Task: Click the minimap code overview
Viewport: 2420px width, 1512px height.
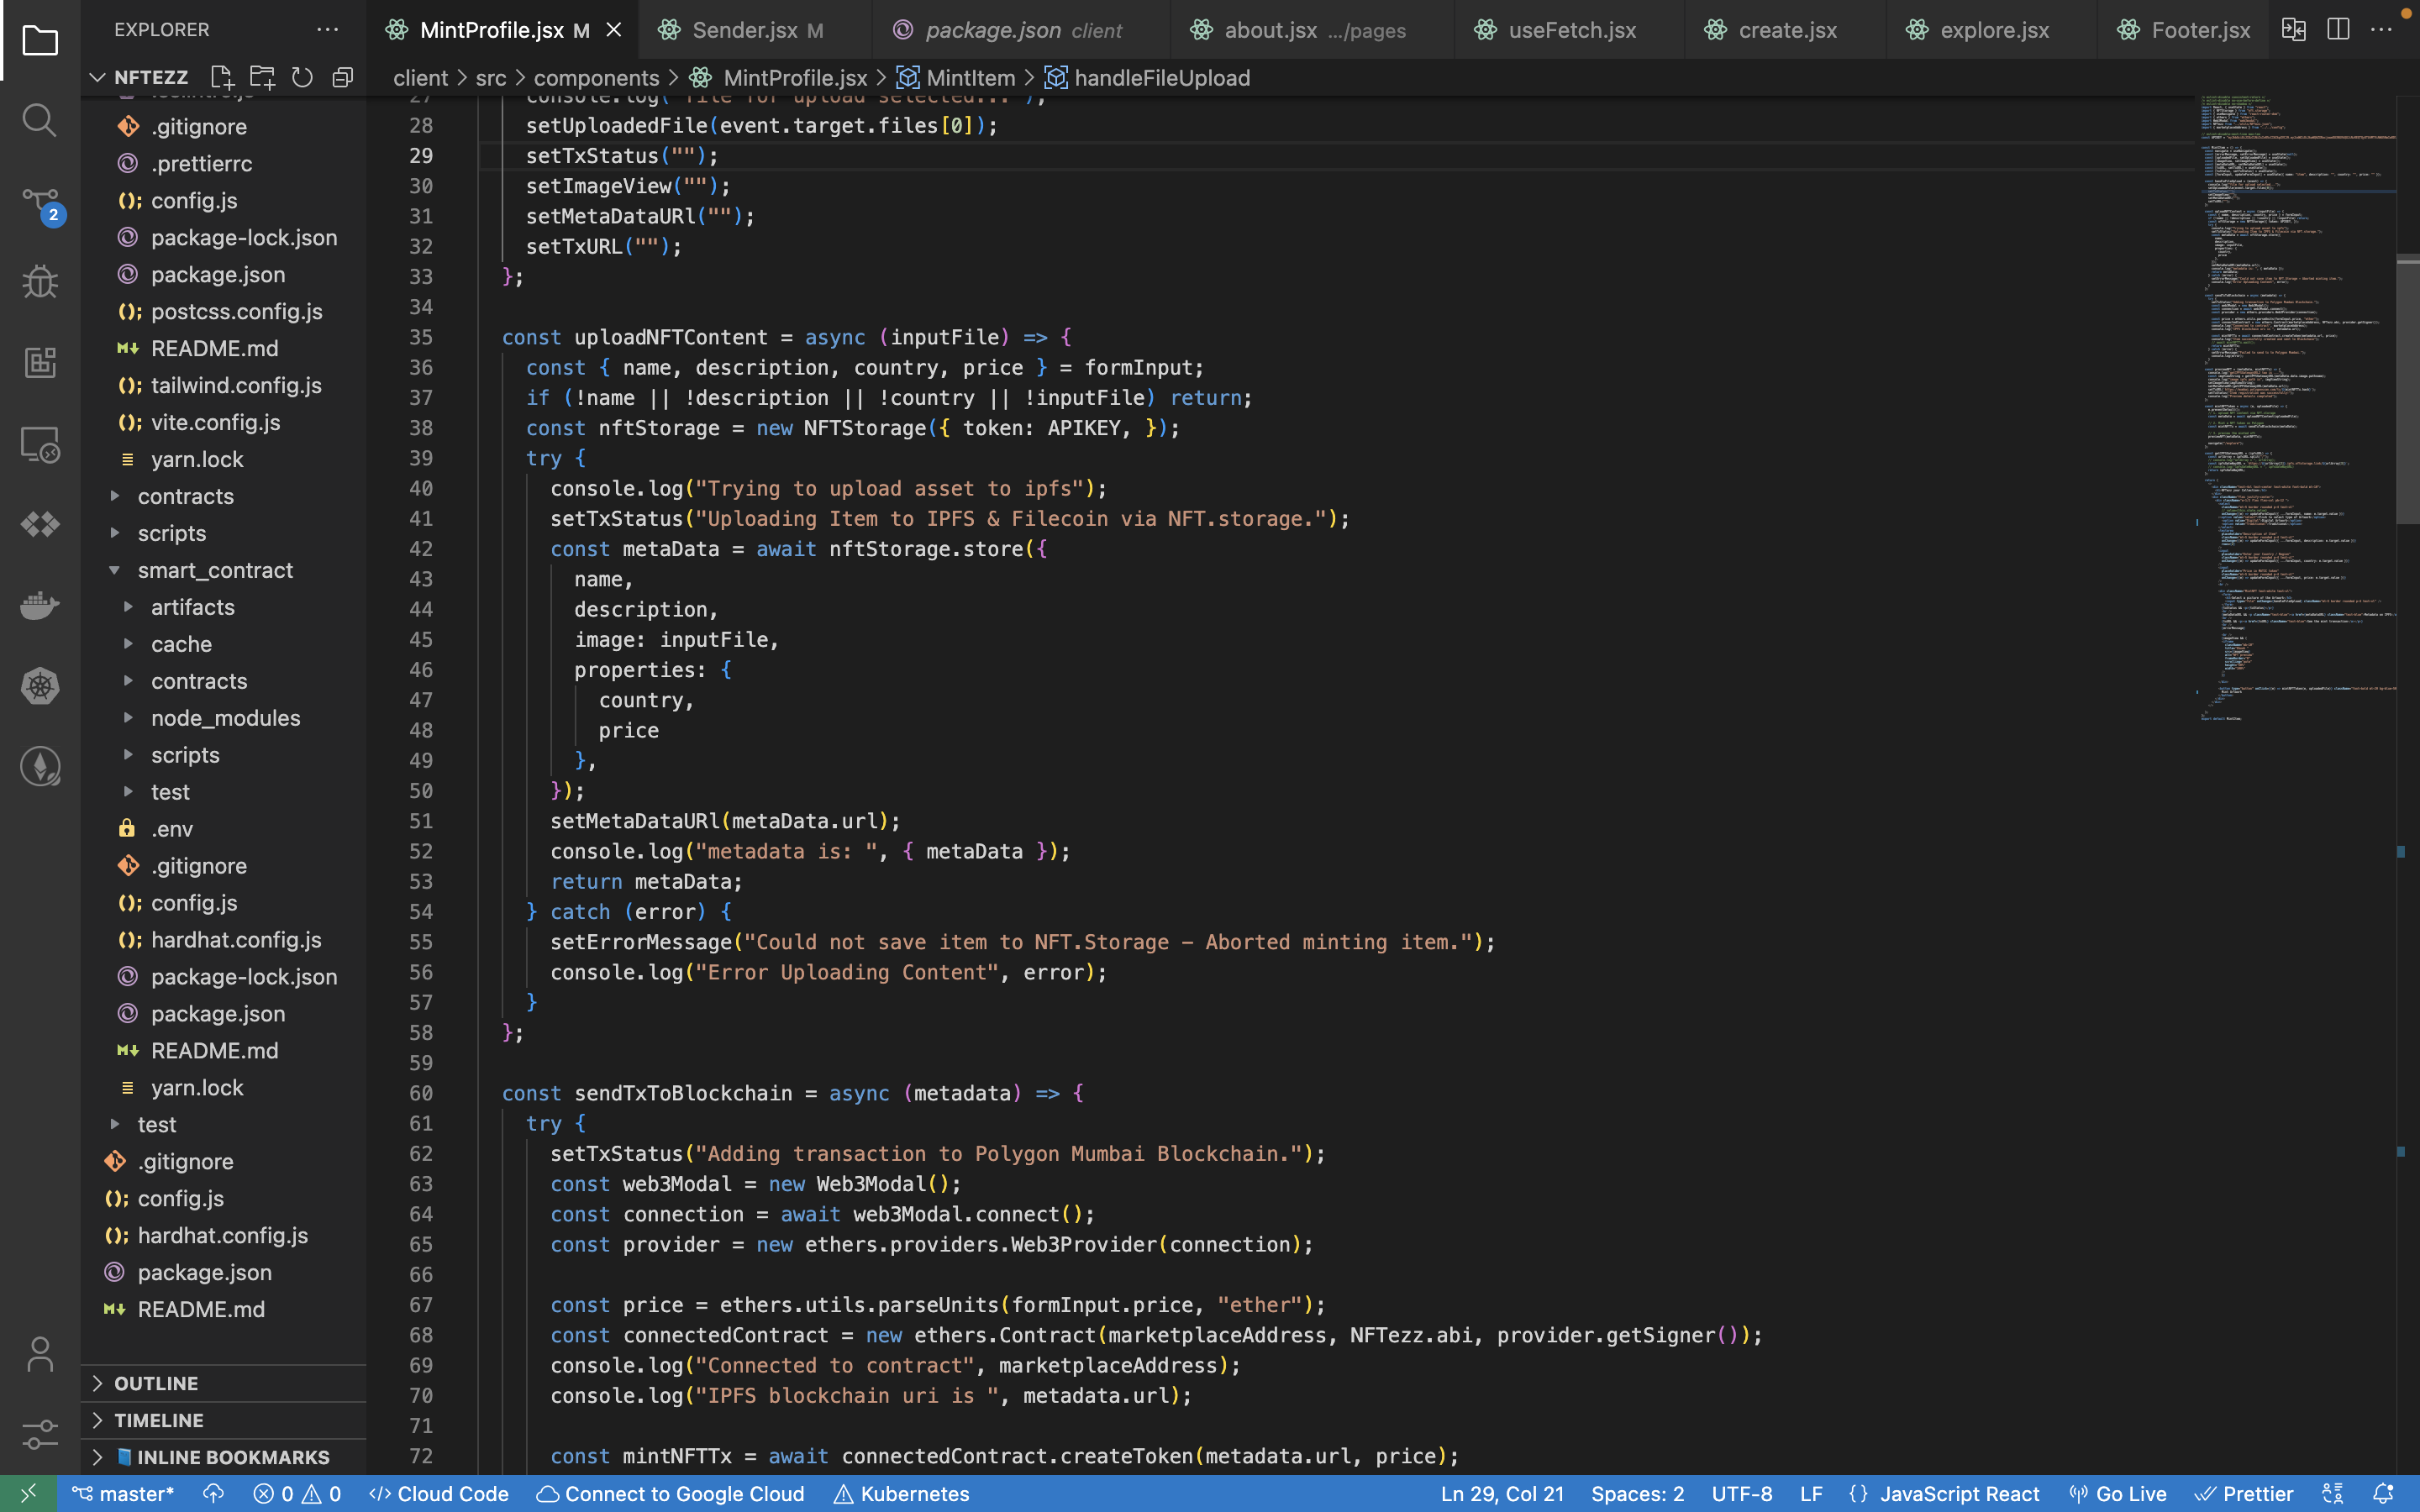Action: [2295, 400]
